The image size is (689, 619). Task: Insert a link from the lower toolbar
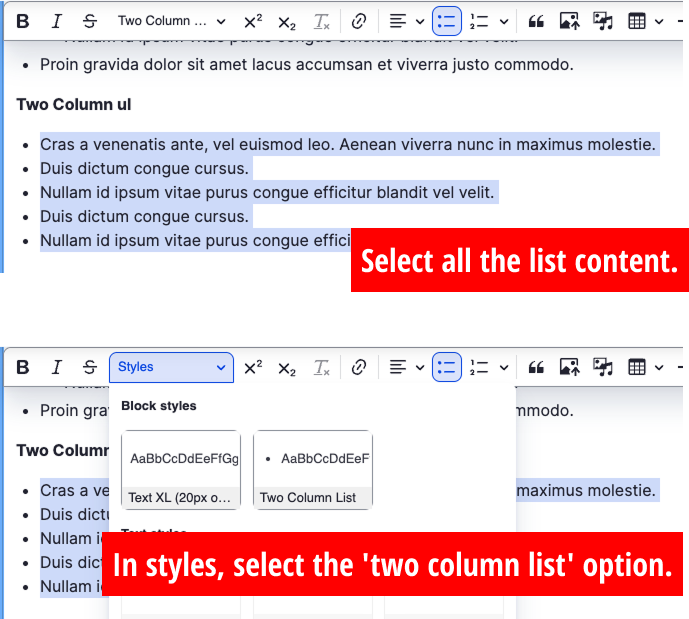359,367
